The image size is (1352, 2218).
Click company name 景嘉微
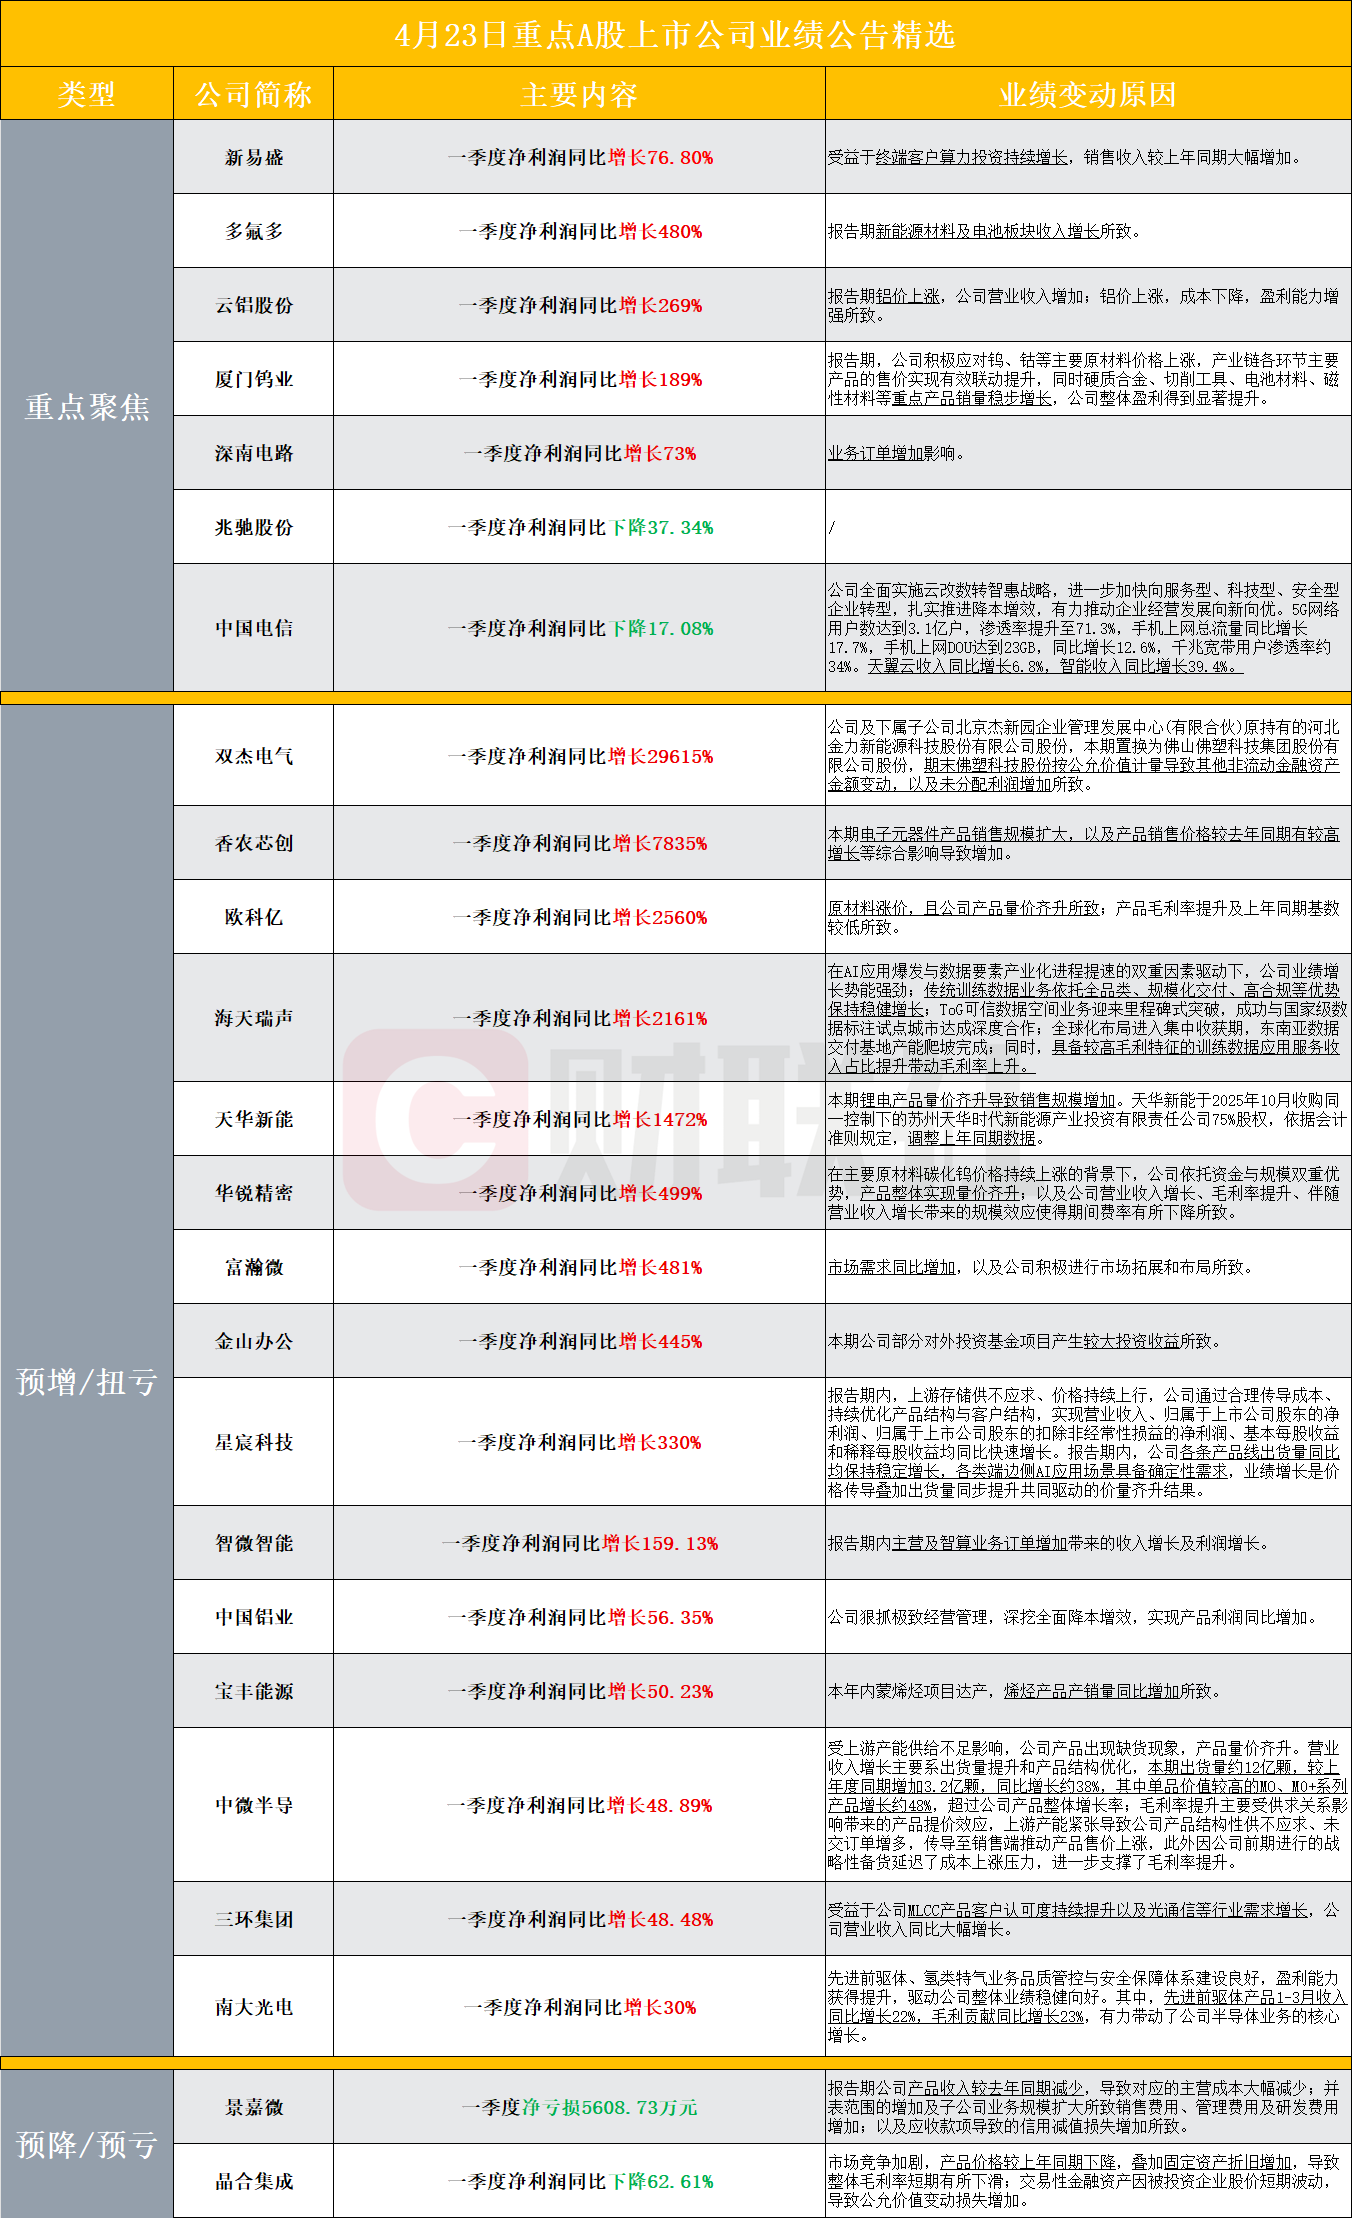coord(254,2107)
